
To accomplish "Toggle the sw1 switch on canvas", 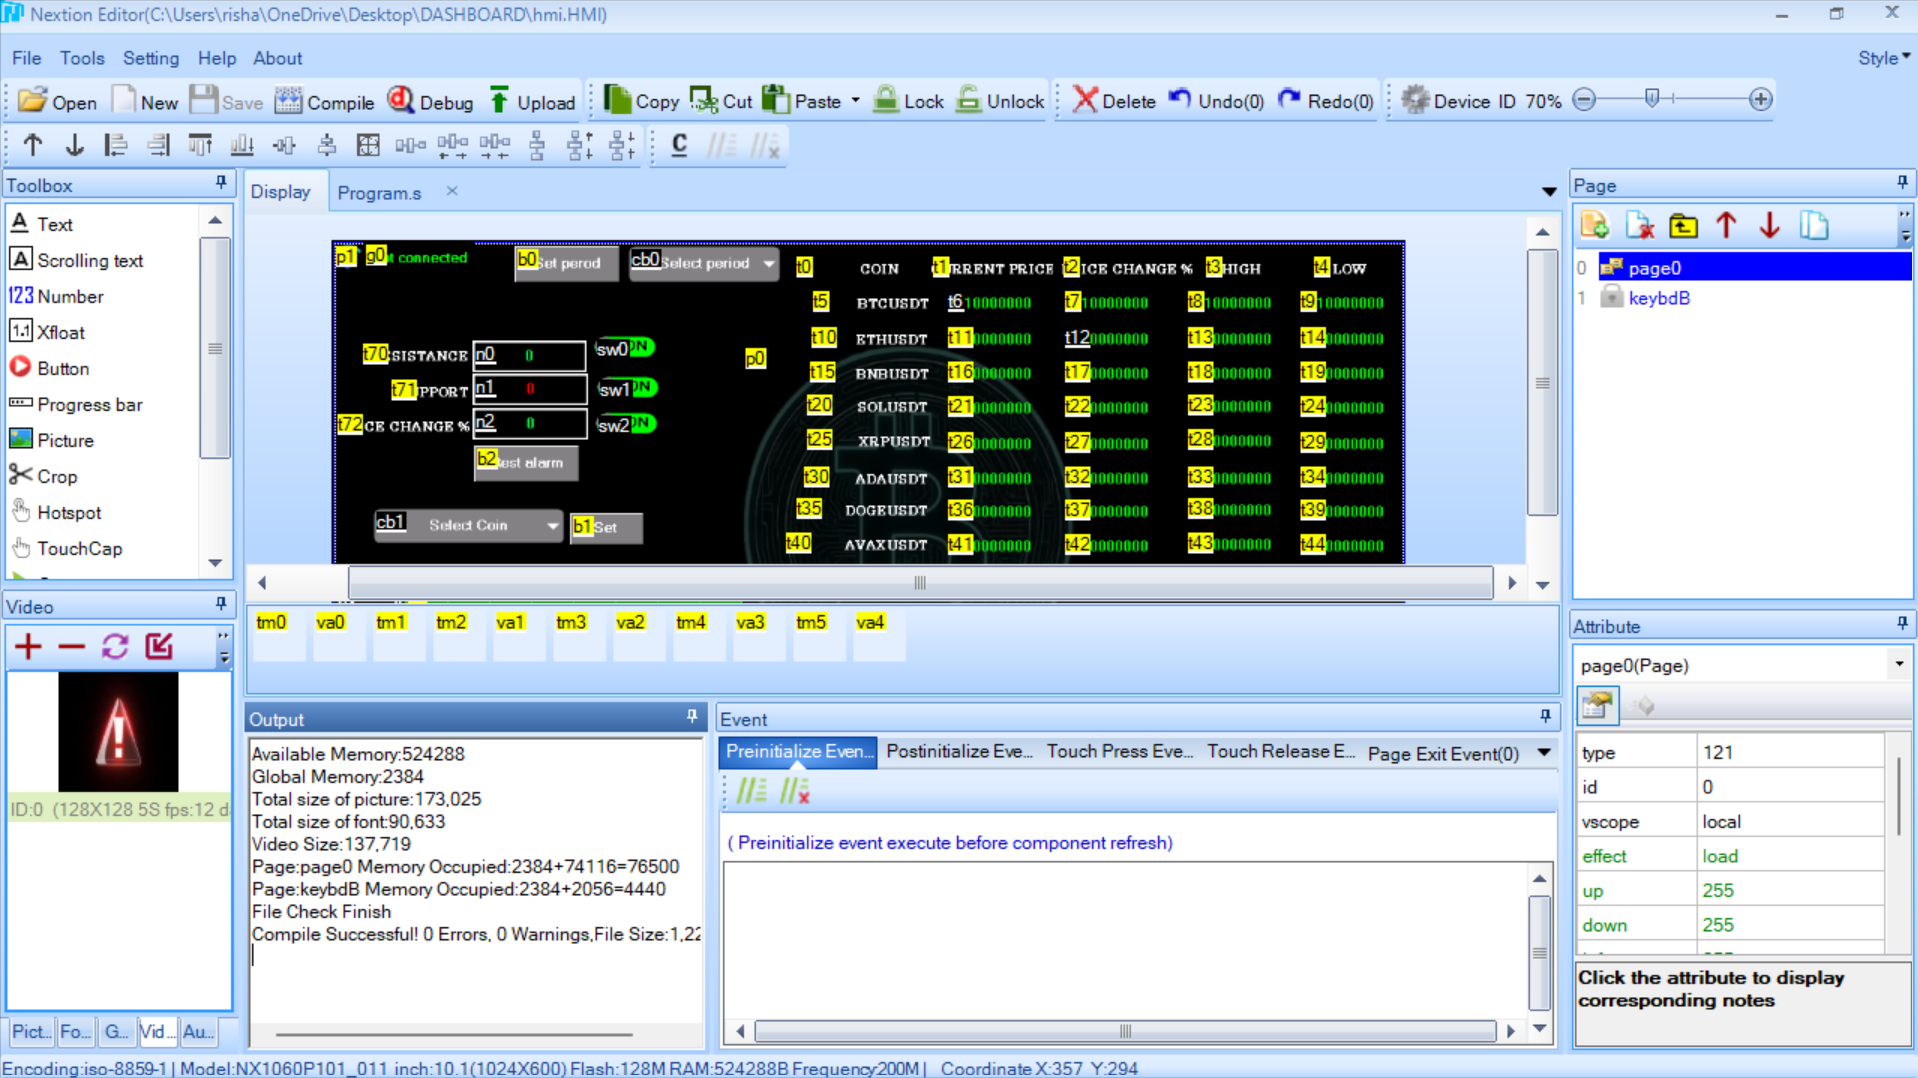I will 627,388.
